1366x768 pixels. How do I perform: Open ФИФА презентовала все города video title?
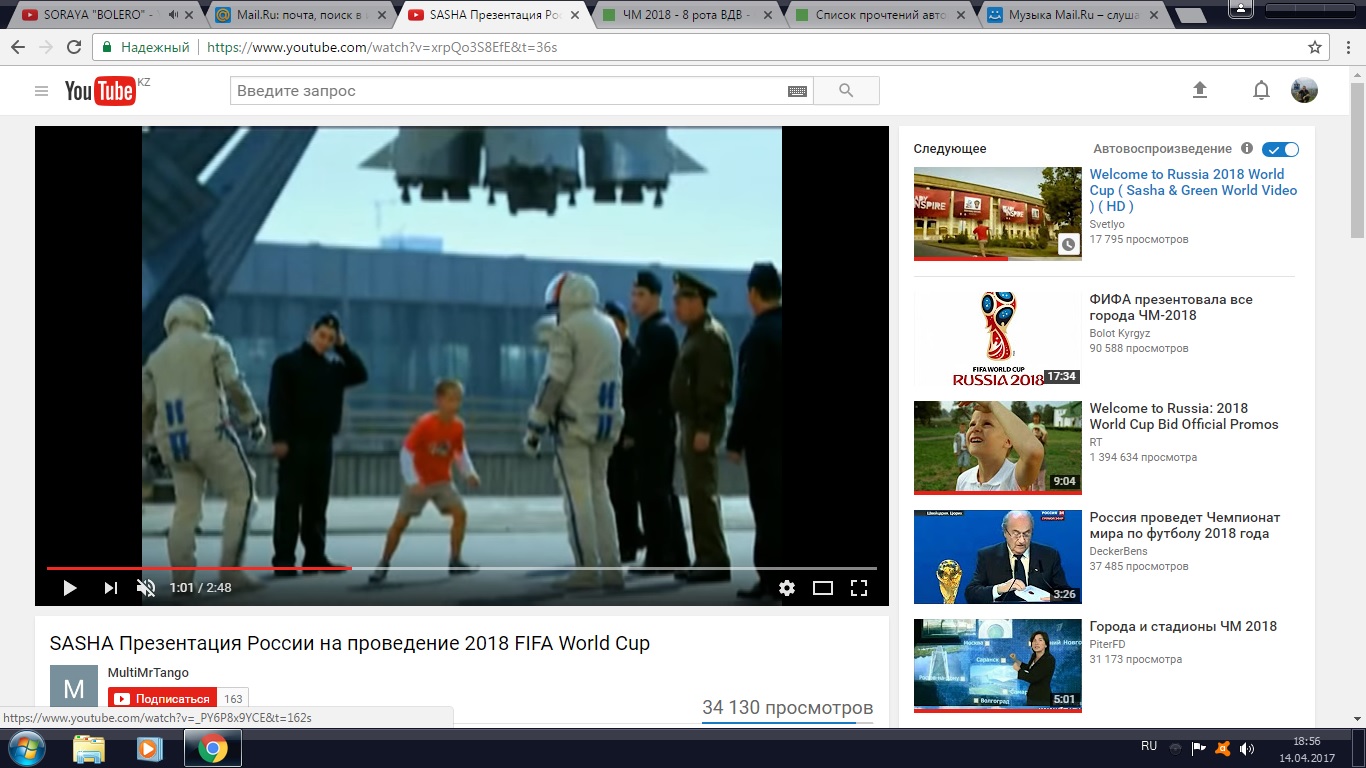1171,307
